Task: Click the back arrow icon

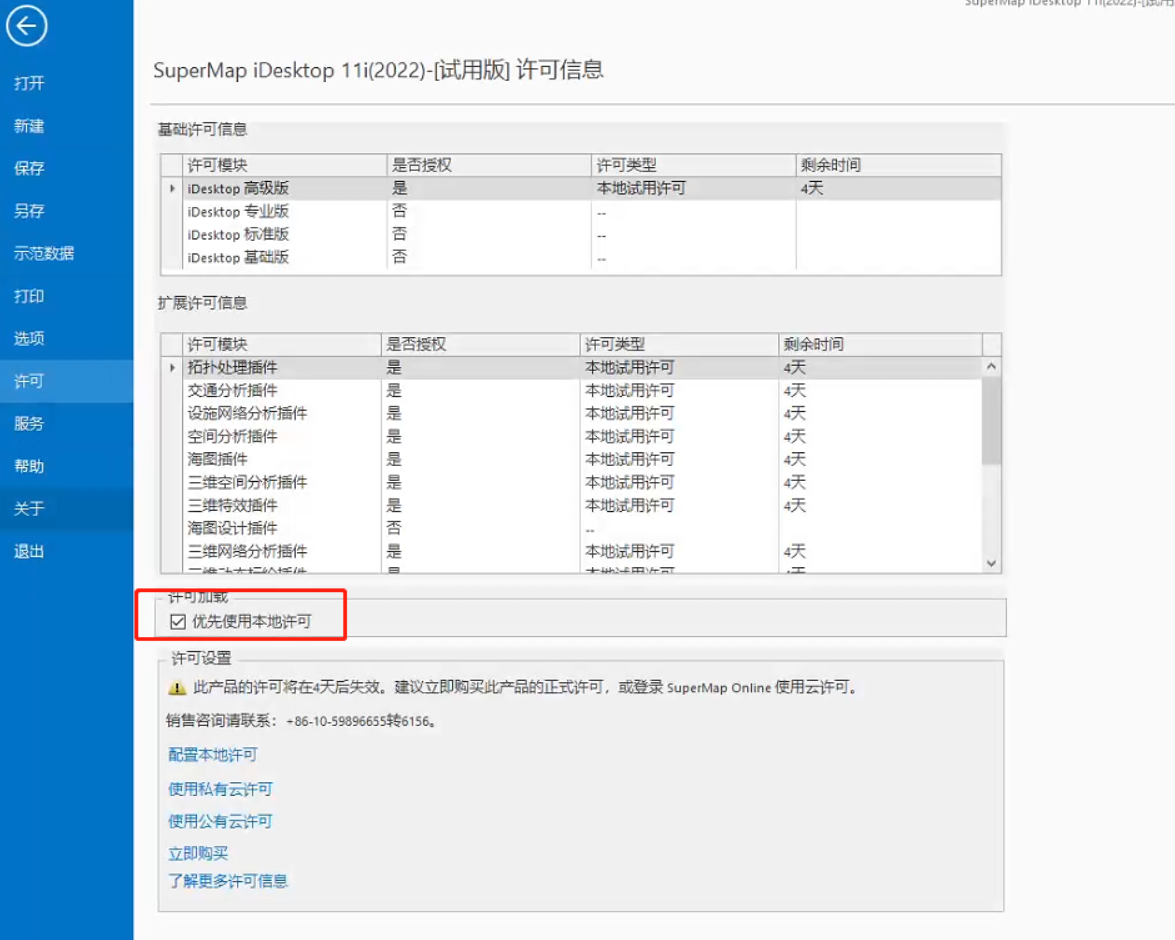Action: (27, 26)
